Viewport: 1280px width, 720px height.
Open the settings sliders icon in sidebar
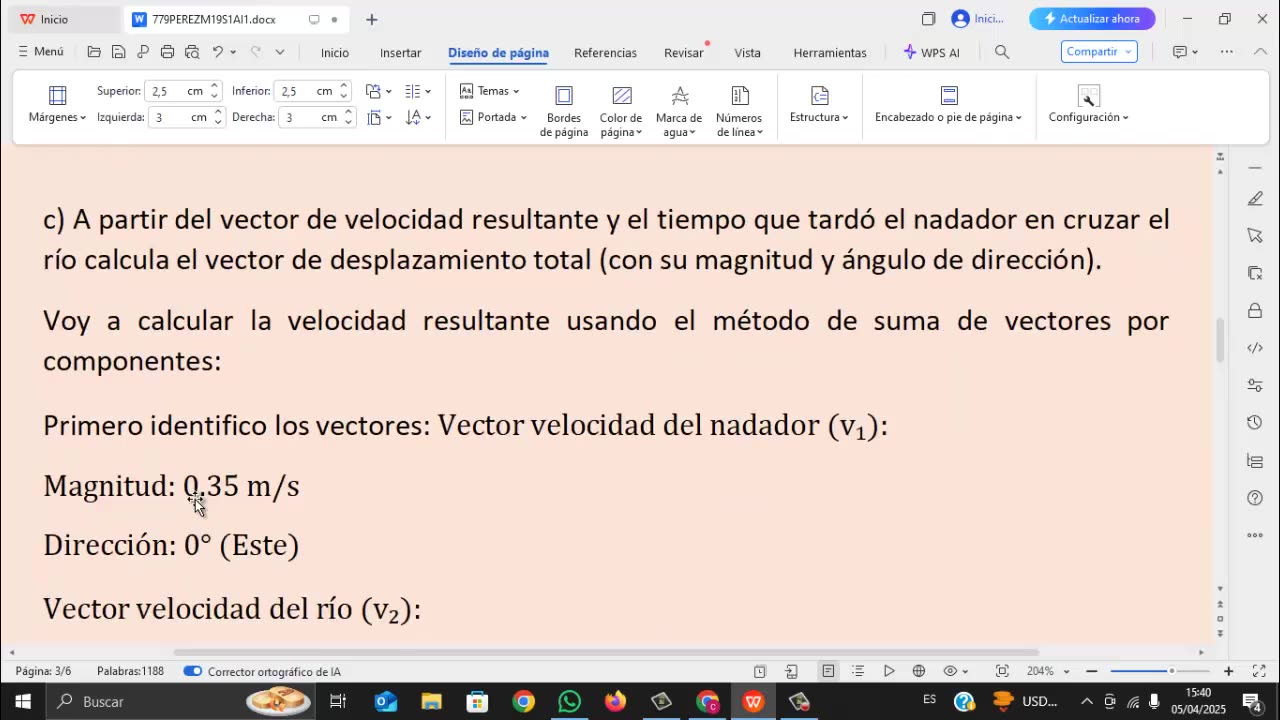(1255, 385)
